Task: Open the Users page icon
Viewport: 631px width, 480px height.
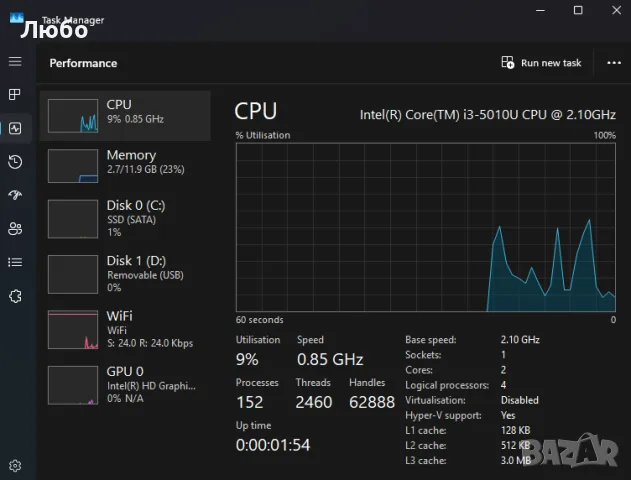Action: 15,229
